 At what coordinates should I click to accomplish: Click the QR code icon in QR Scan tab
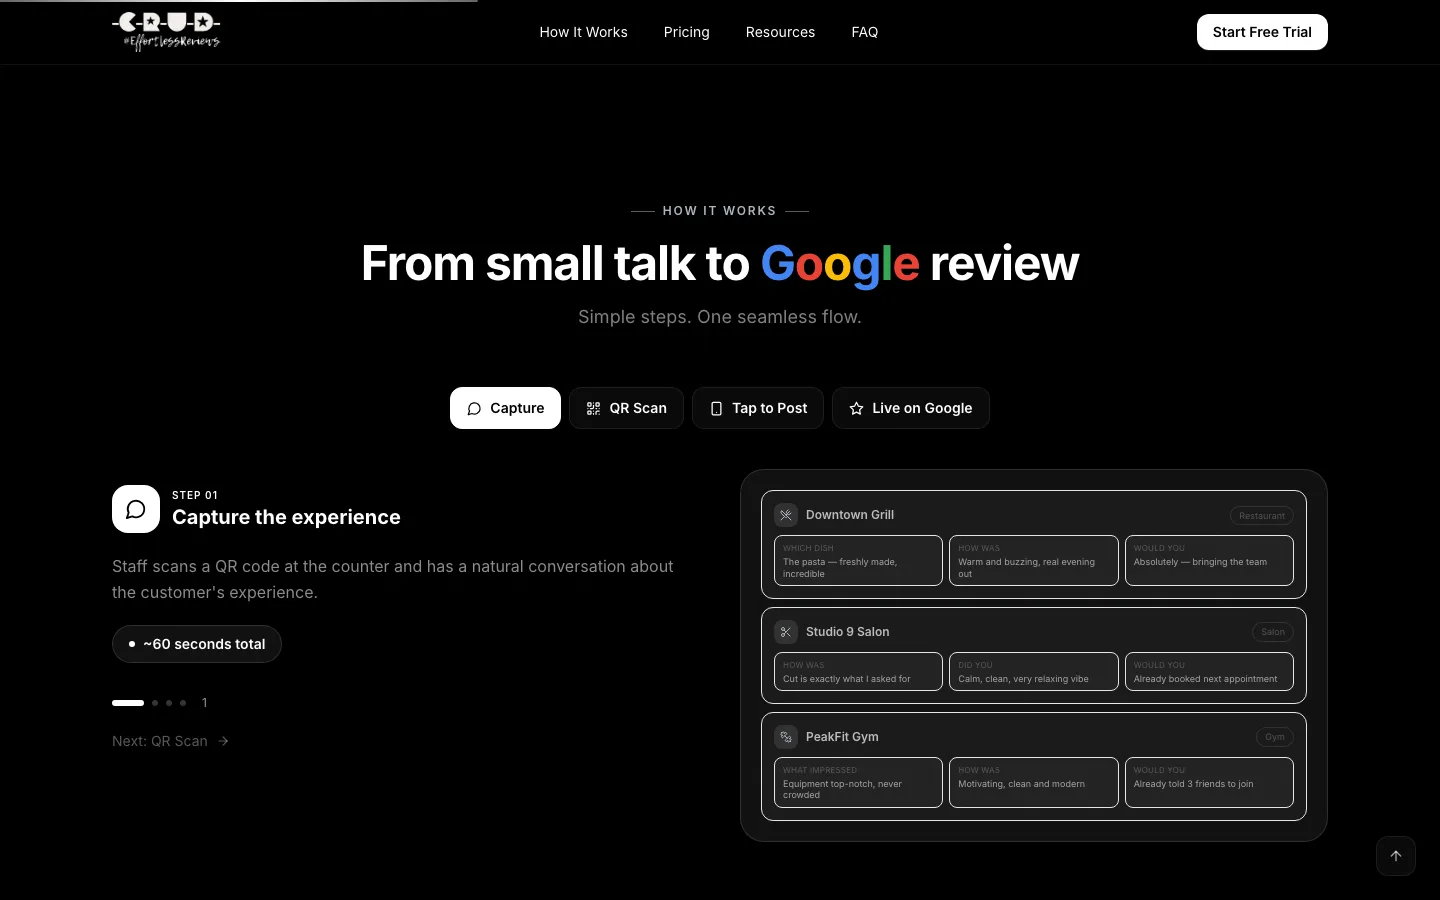pyautogui.click(x=593, y=408)
